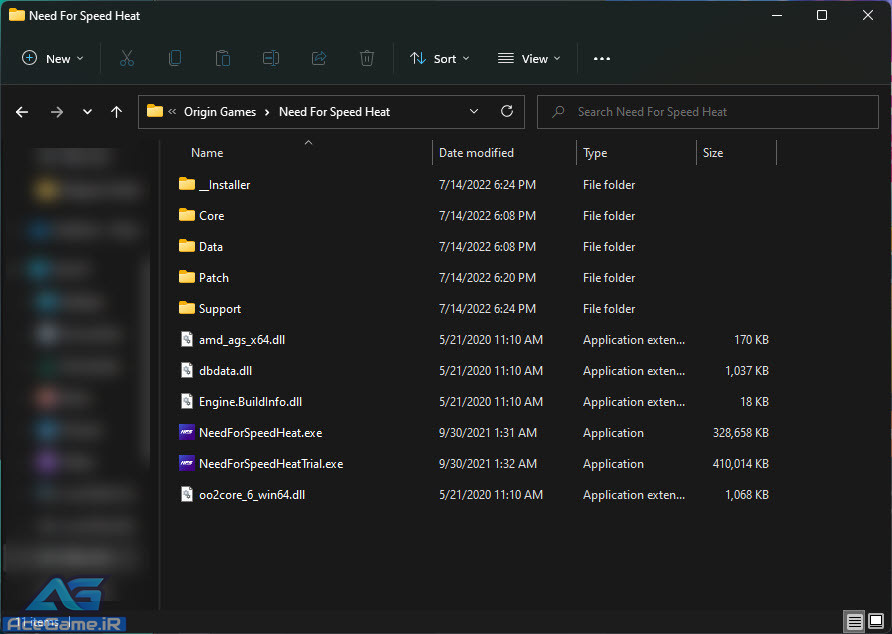Click the Paste clipboard icon
Screen dimensions: 892x634
[223, 59]
